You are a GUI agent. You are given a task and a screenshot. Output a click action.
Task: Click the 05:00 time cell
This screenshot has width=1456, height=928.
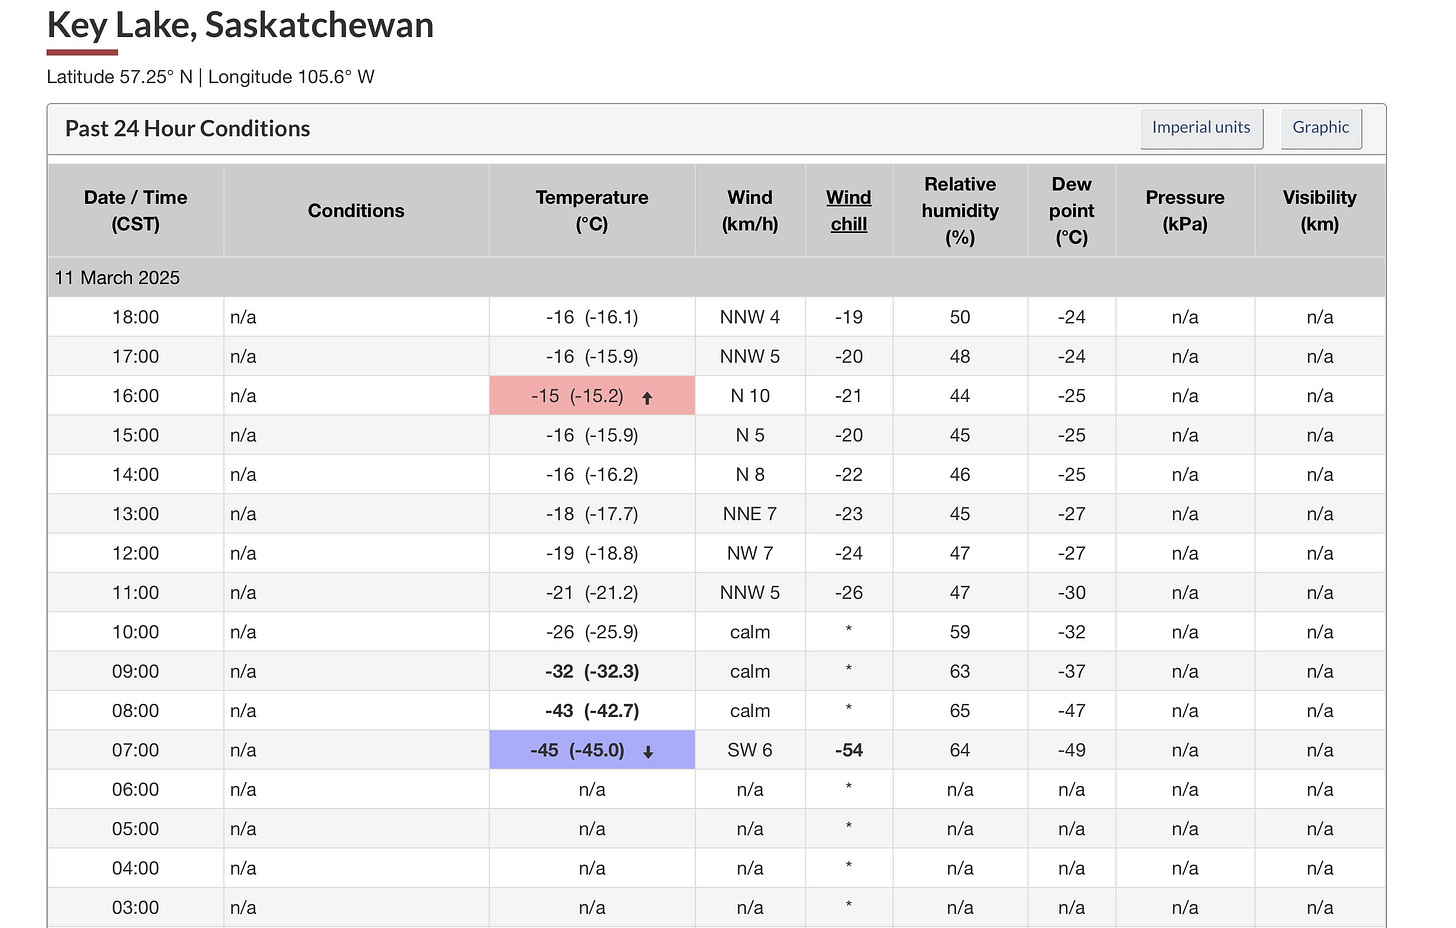[x=136, y=829]
